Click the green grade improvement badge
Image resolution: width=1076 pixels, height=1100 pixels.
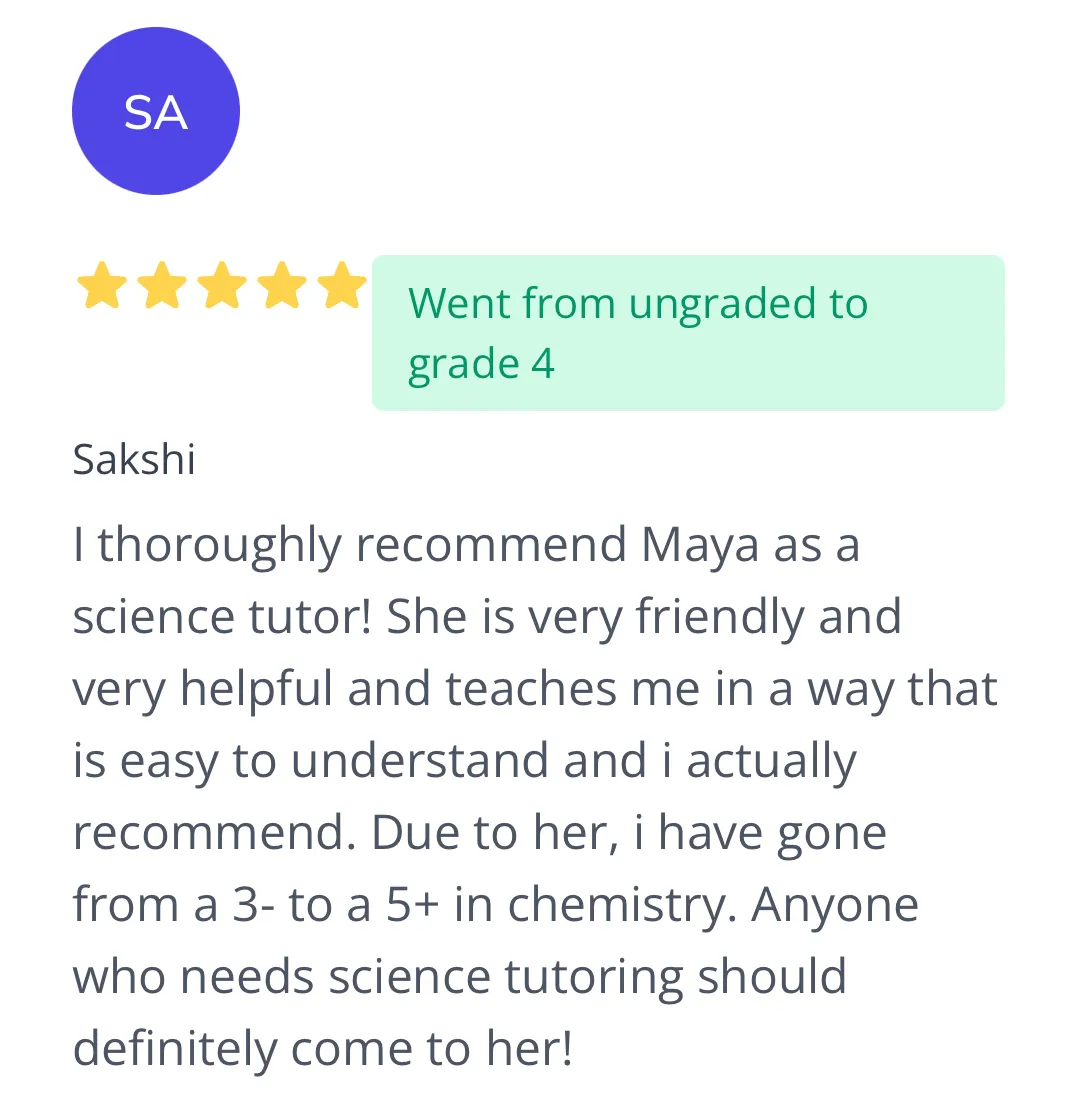pos(688,333)
